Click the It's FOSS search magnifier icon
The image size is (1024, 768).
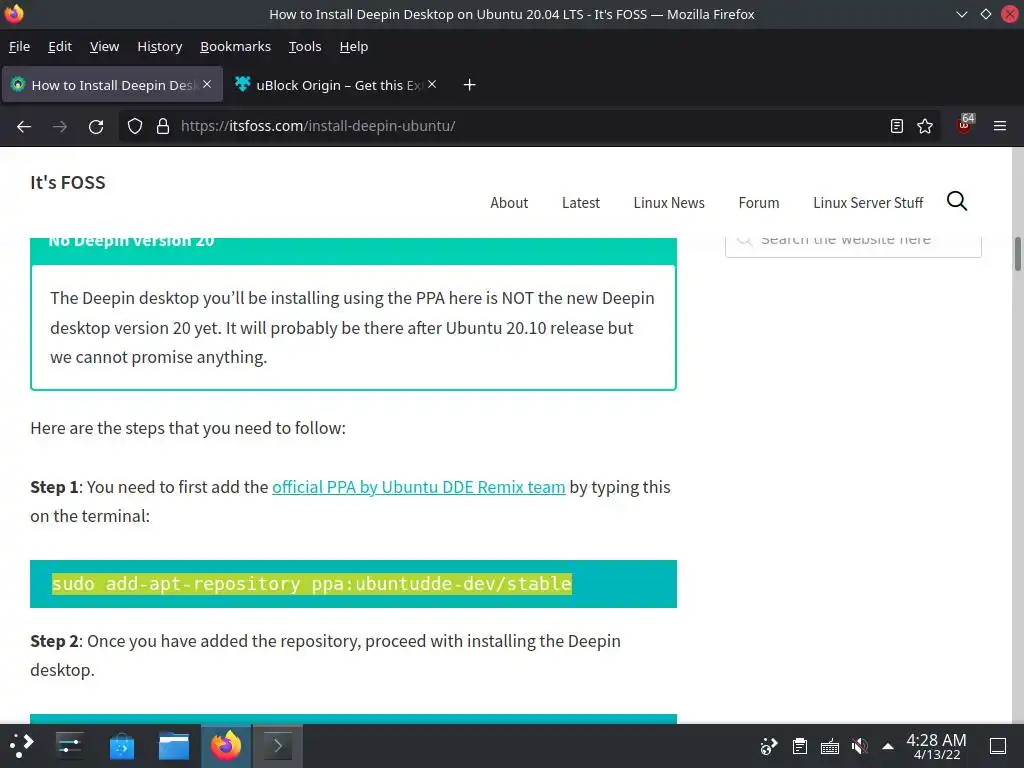957,201
